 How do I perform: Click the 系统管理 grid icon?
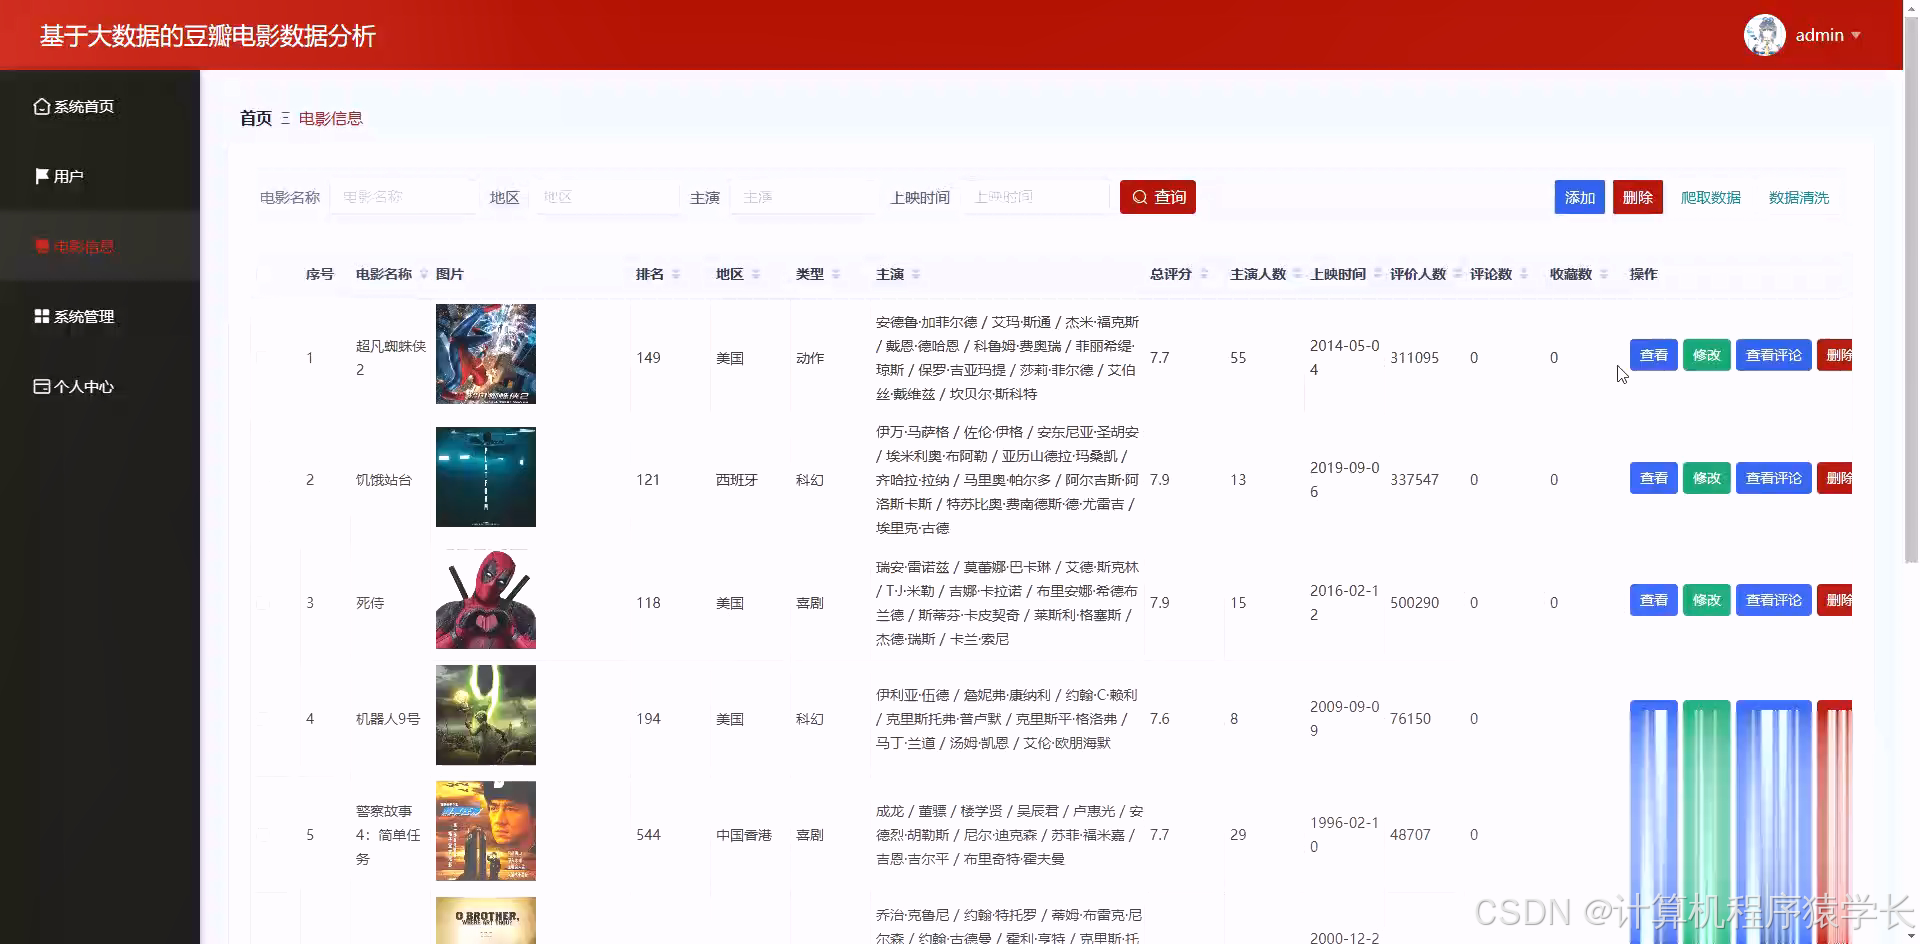(41, 316)
